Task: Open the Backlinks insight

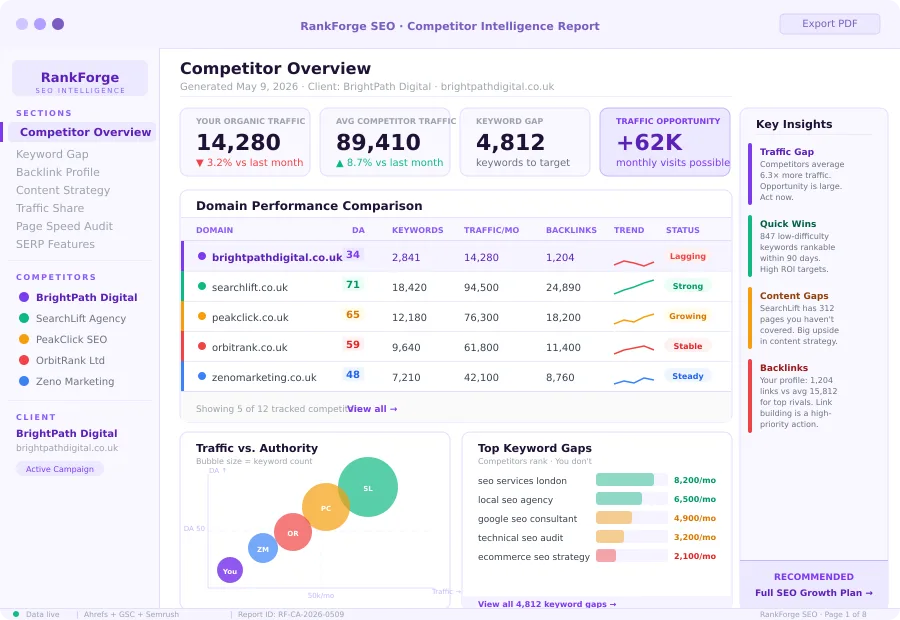Action: [811, 396]
